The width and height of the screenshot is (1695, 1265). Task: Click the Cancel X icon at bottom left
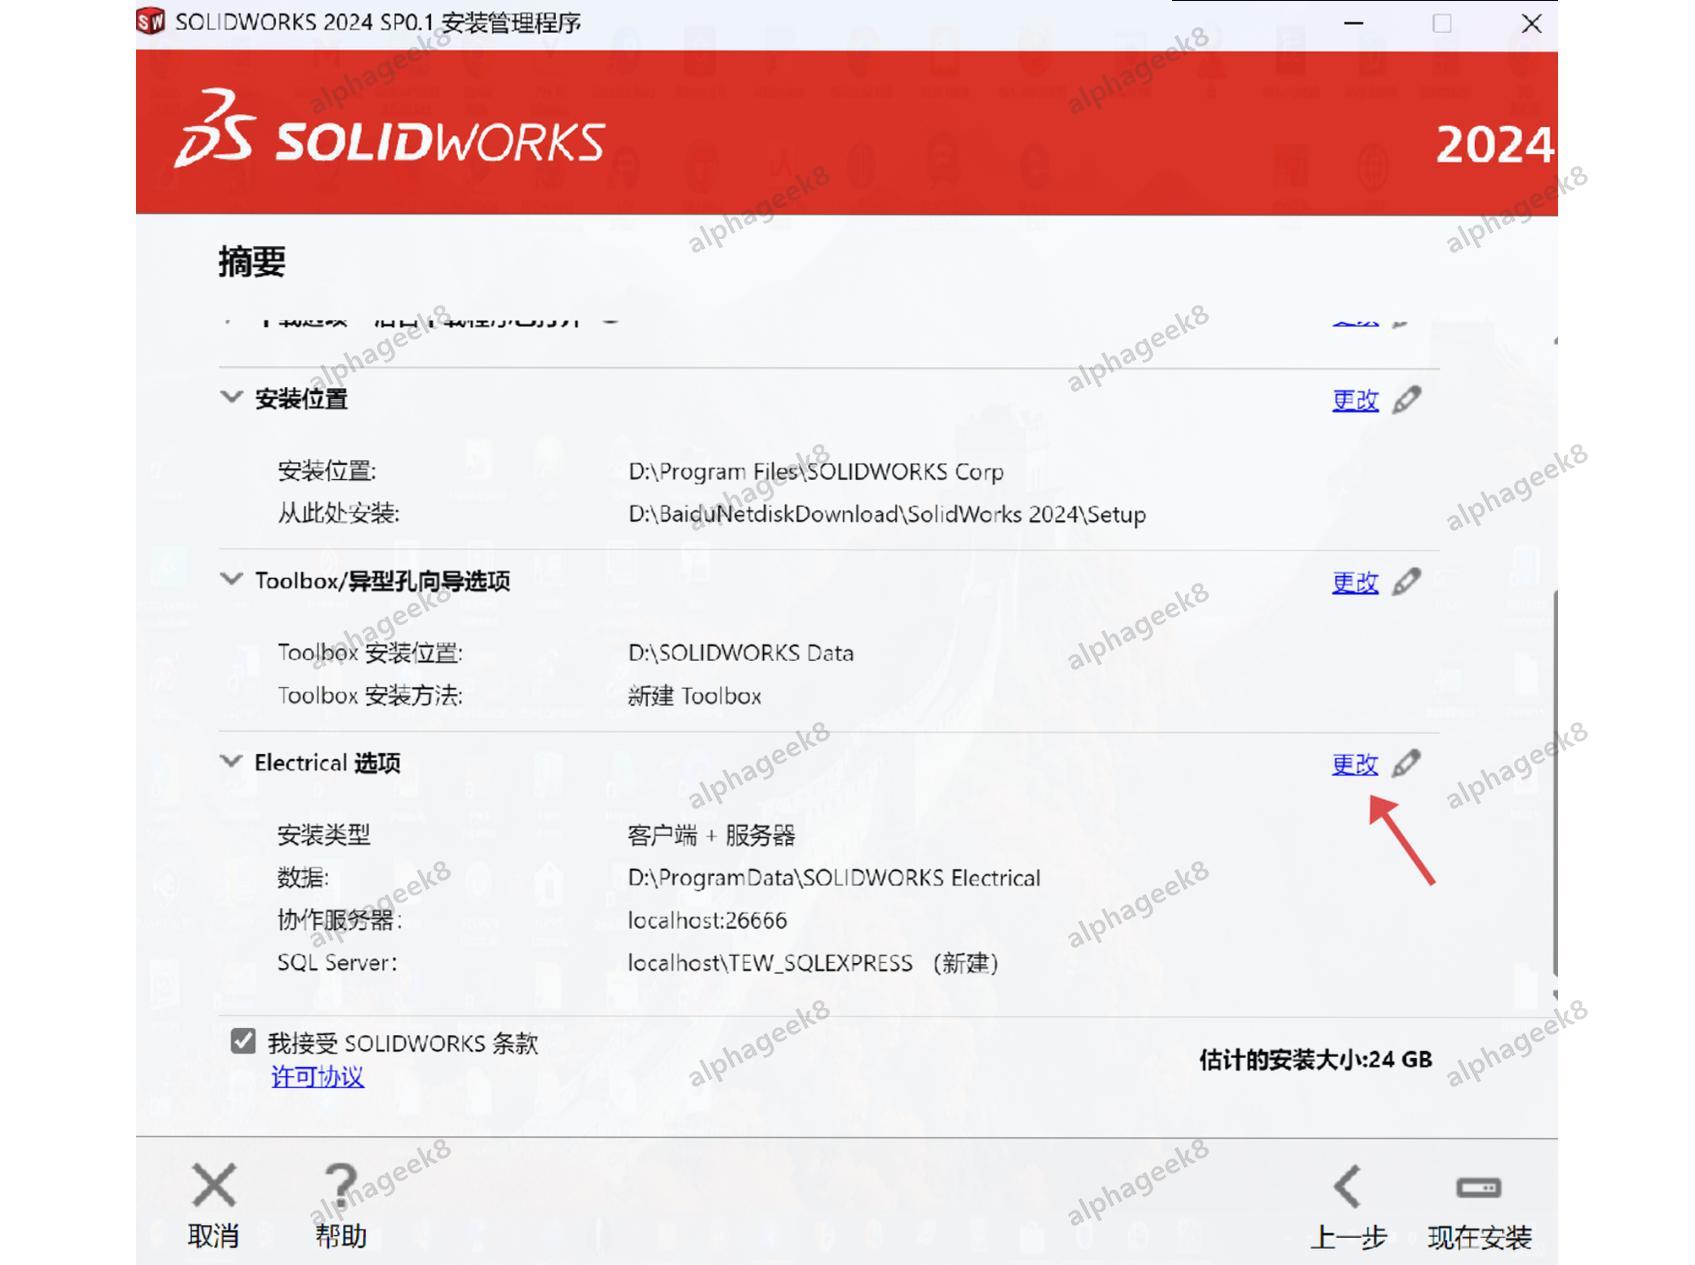(x=213, y=1185)
